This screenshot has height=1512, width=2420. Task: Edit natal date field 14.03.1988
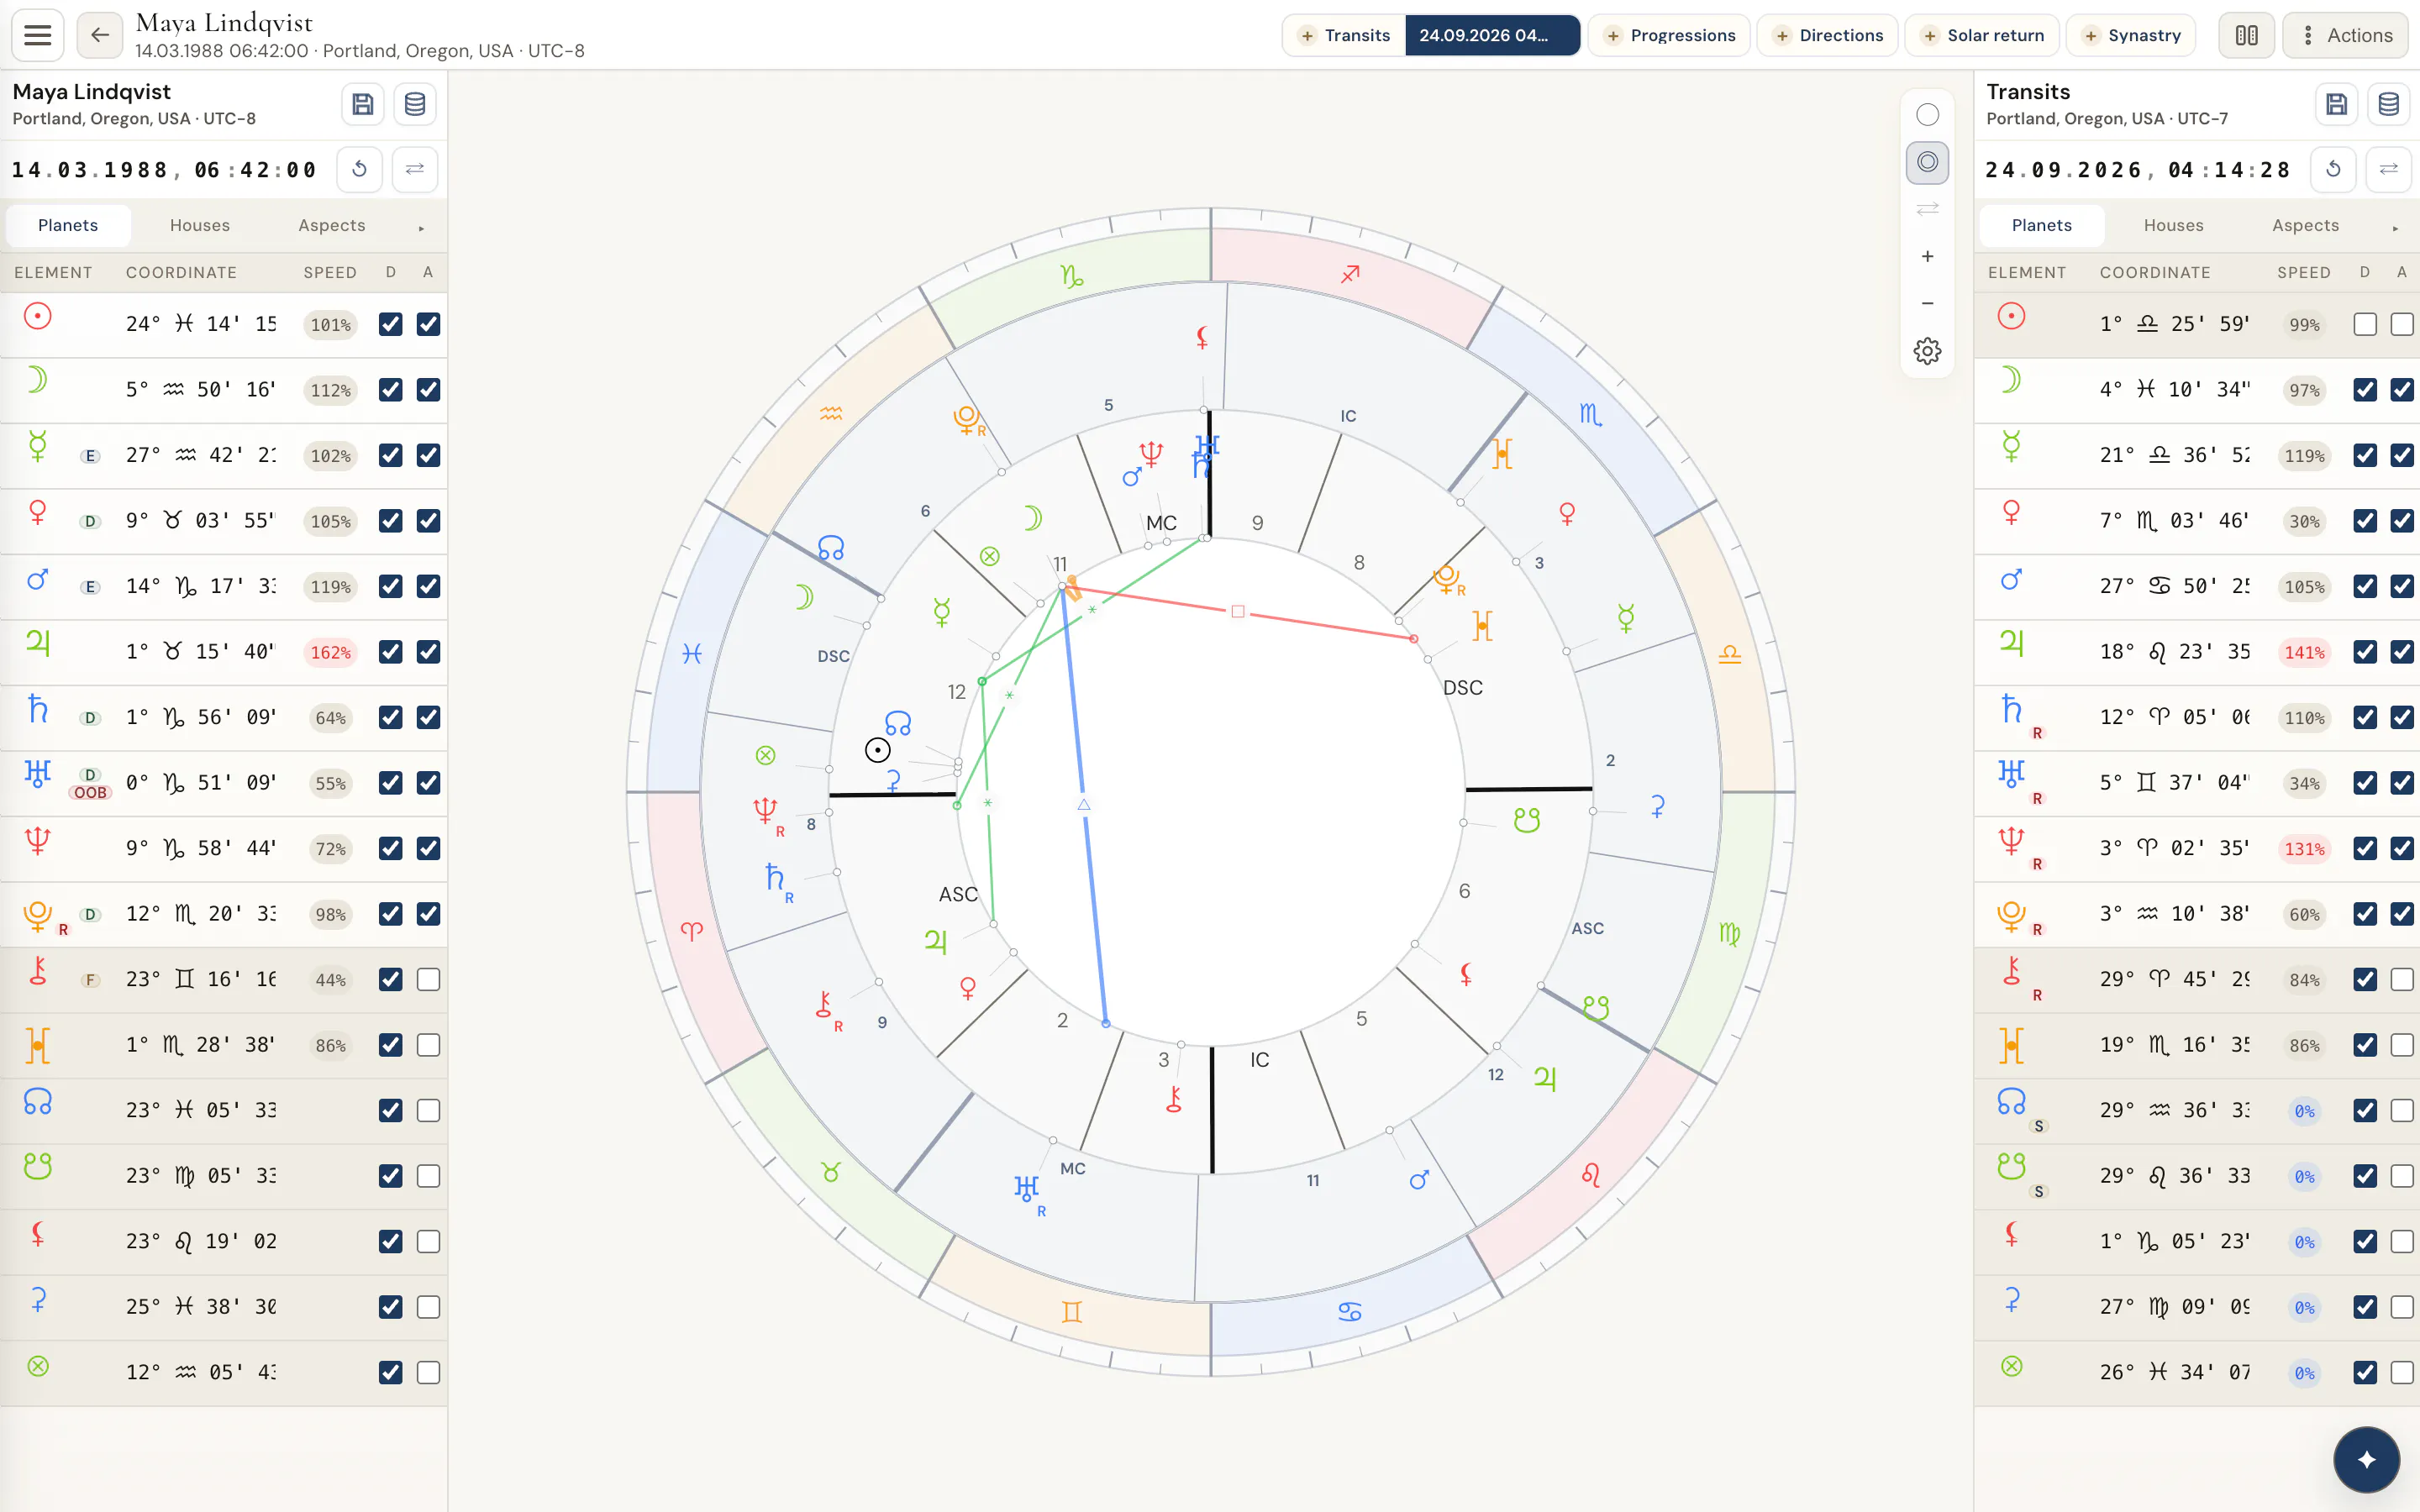(89, 170)
